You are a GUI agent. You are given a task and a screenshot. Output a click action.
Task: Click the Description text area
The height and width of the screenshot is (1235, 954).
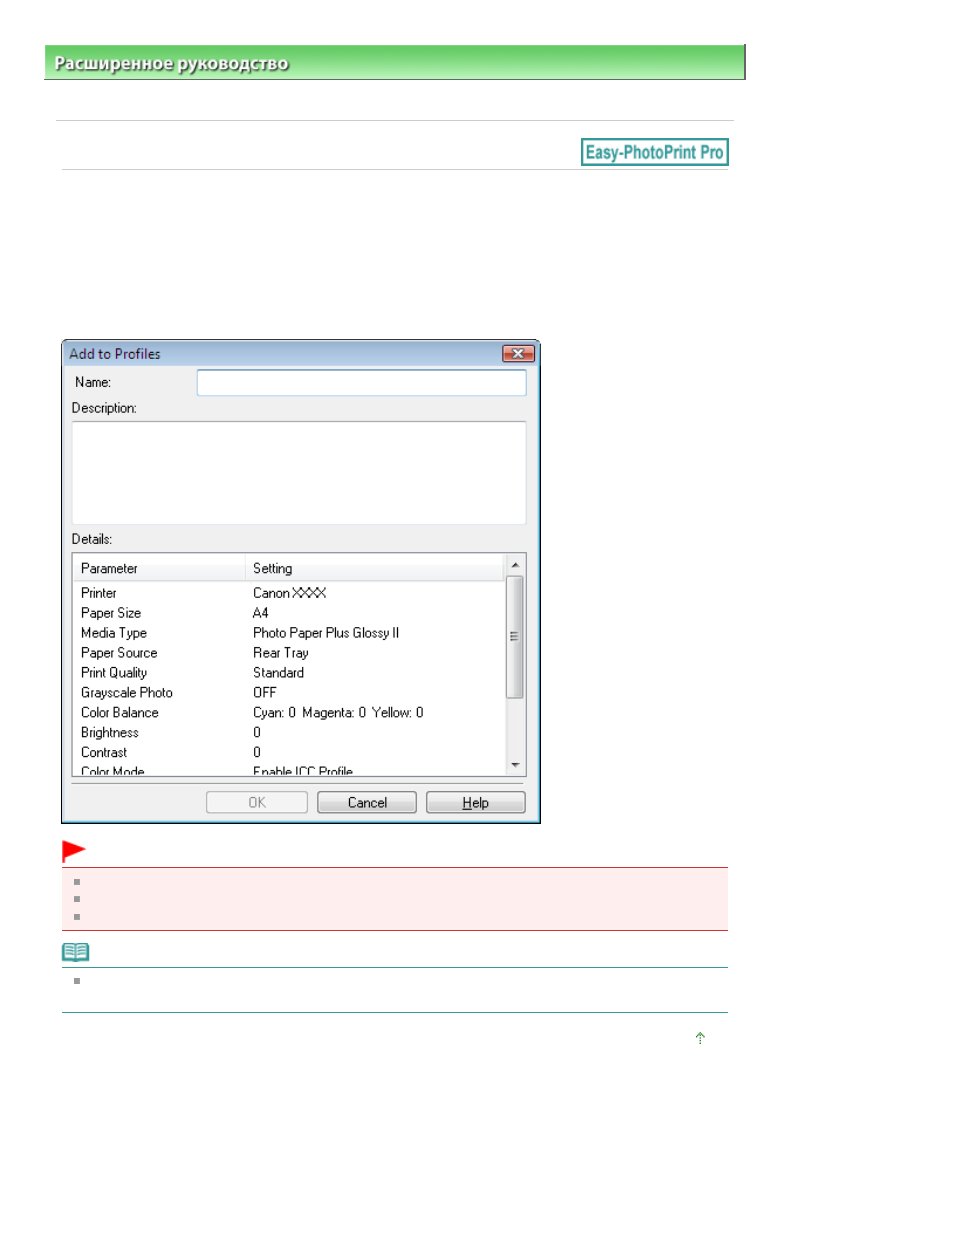point(299,472)
